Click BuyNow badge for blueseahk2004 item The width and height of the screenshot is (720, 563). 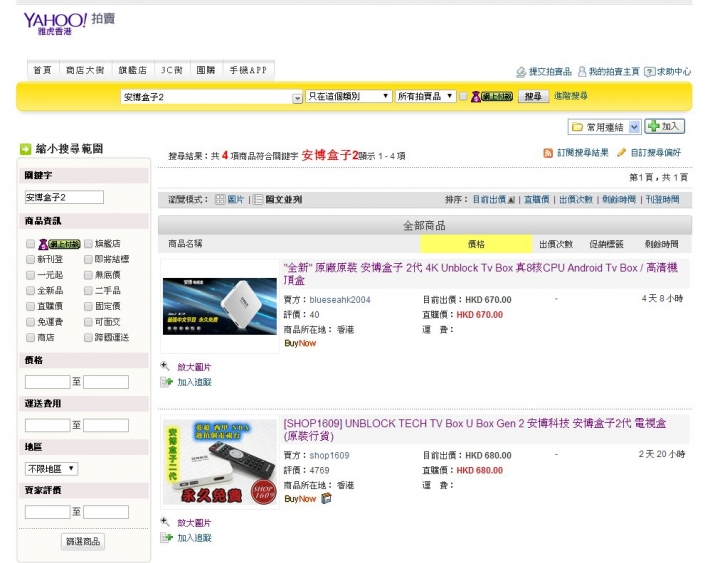point(300,343)
